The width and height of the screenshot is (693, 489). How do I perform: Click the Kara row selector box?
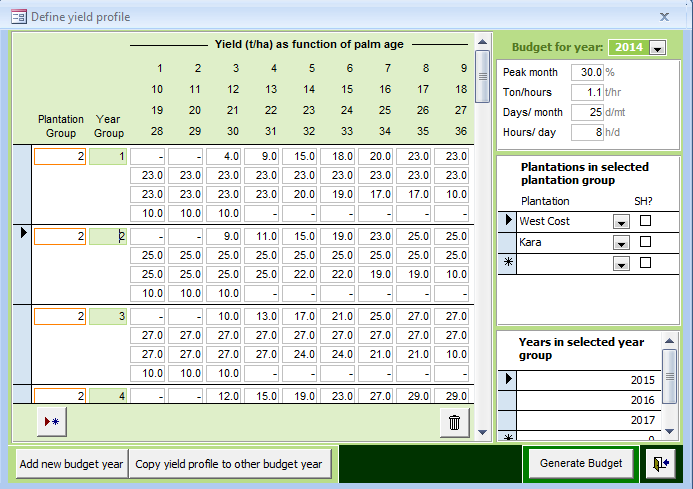point(507,242)
